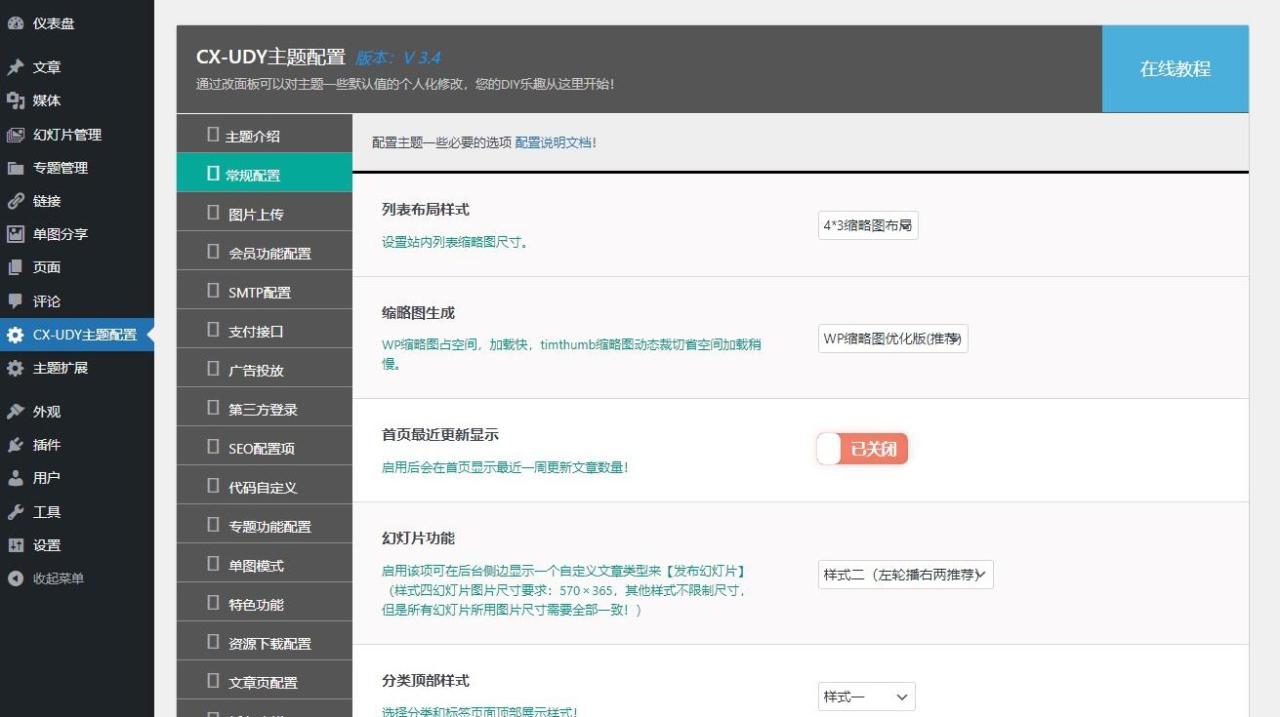The height and width of the screenshot is (717, 1280).
Task: Open the 列表布局样式 dropdown
Action: click(x=868, y=226)
